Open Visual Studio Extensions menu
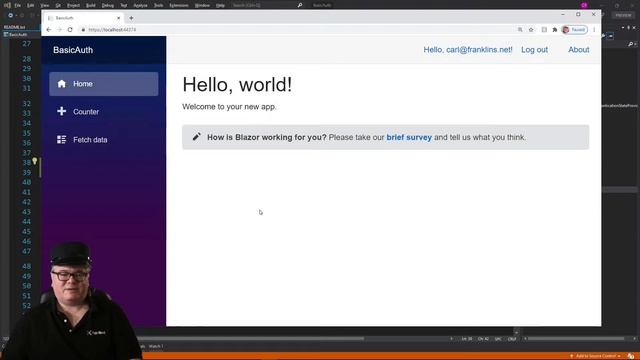The image size is (640, 360). 179,5
